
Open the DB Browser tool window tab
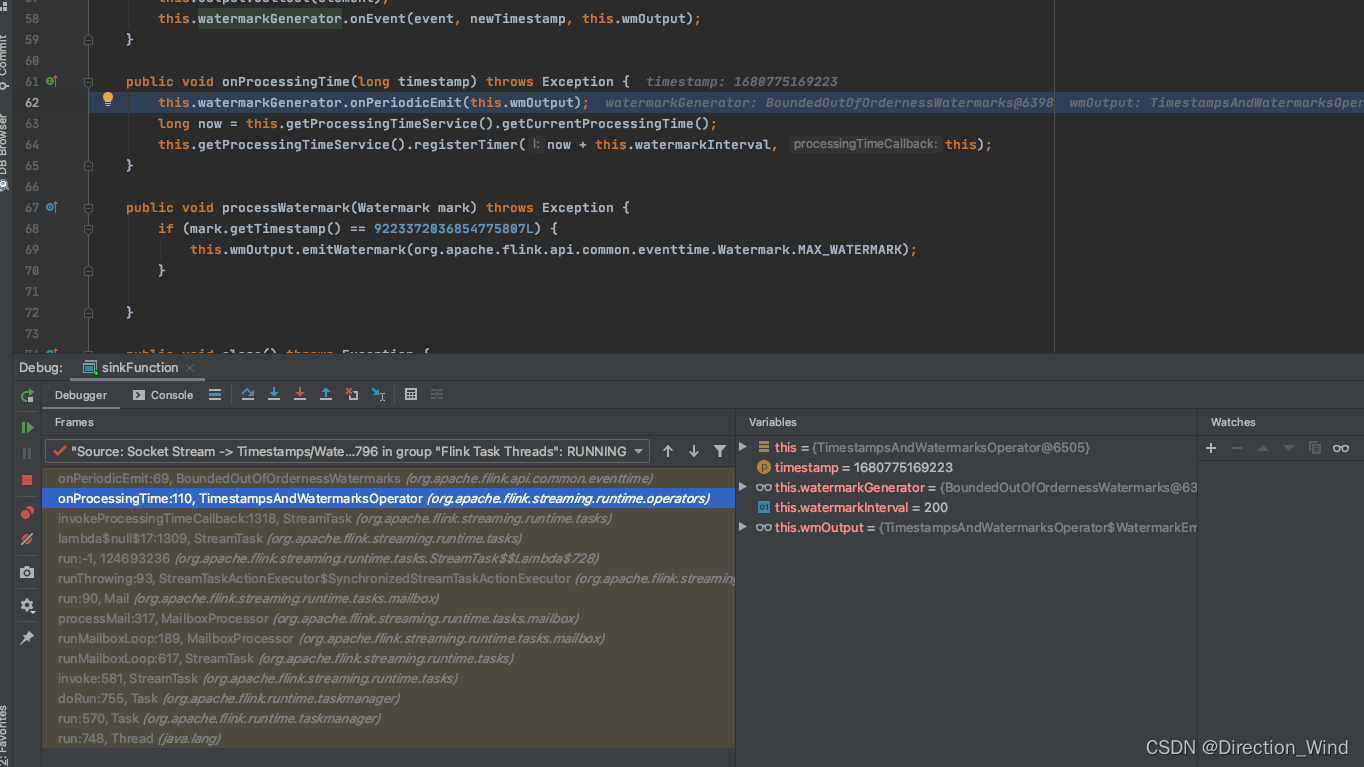[5, 152]
